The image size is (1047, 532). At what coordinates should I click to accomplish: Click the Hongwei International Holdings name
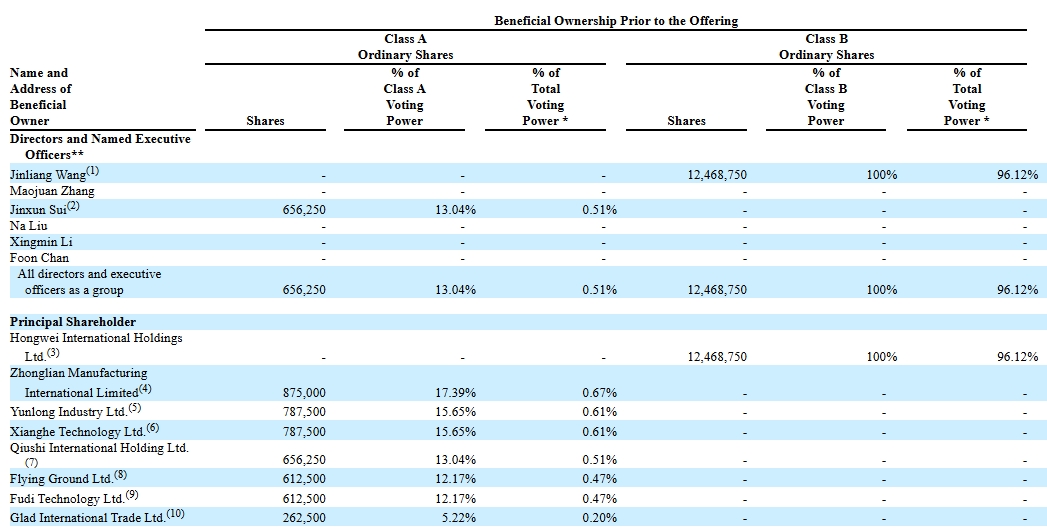tap(96, 338)
